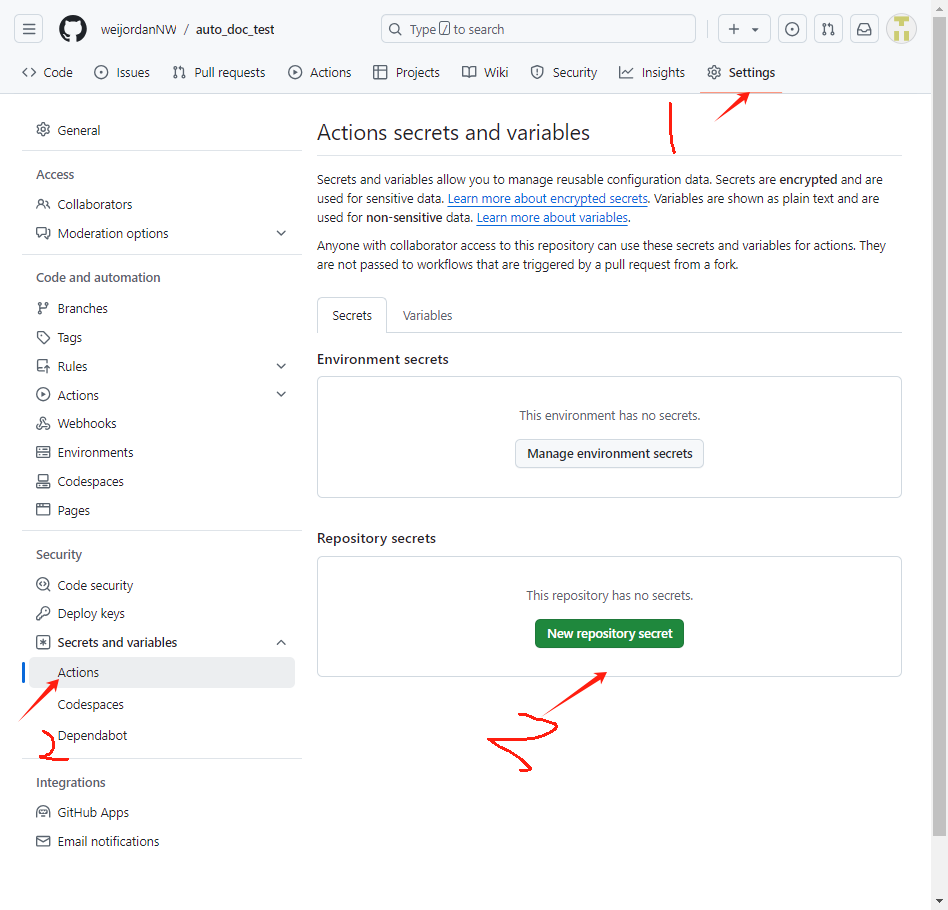Screen dimensions: 948x910
Task: Open Deploy keys settings
Action: pyautogui.click(x=161, y=614)
